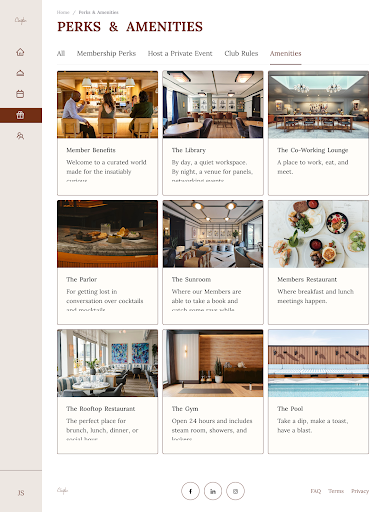
Task: Open the dining cloche icon in sidebar
Action: click(x=20, y=73)
